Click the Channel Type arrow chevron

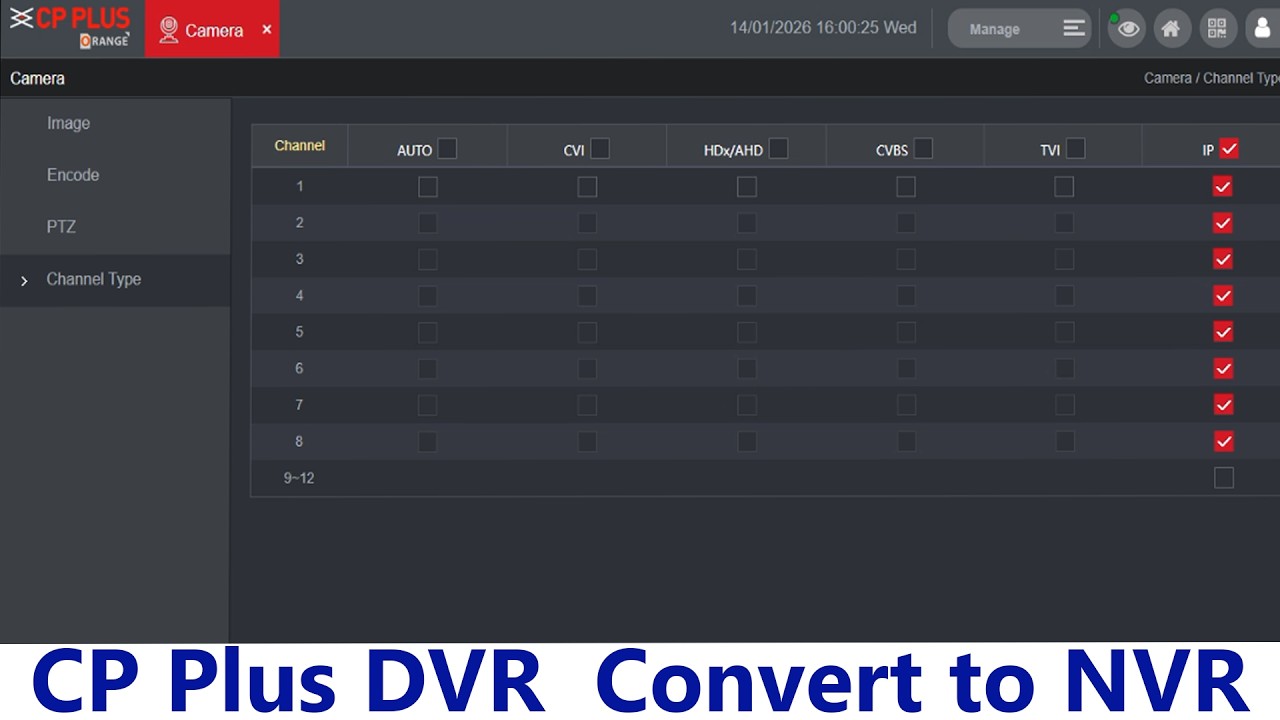coord(24,281)
